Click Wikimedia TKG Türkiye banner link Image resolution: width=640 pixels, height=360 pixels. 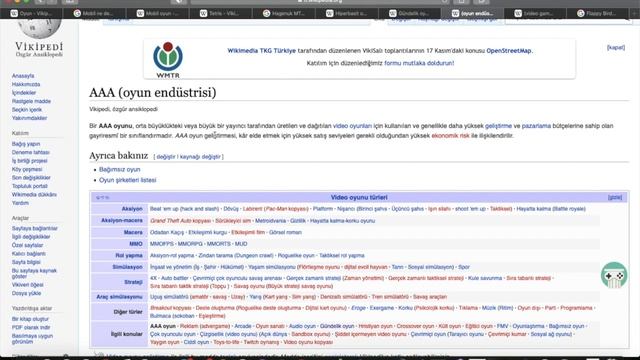[x=261, y=51]
